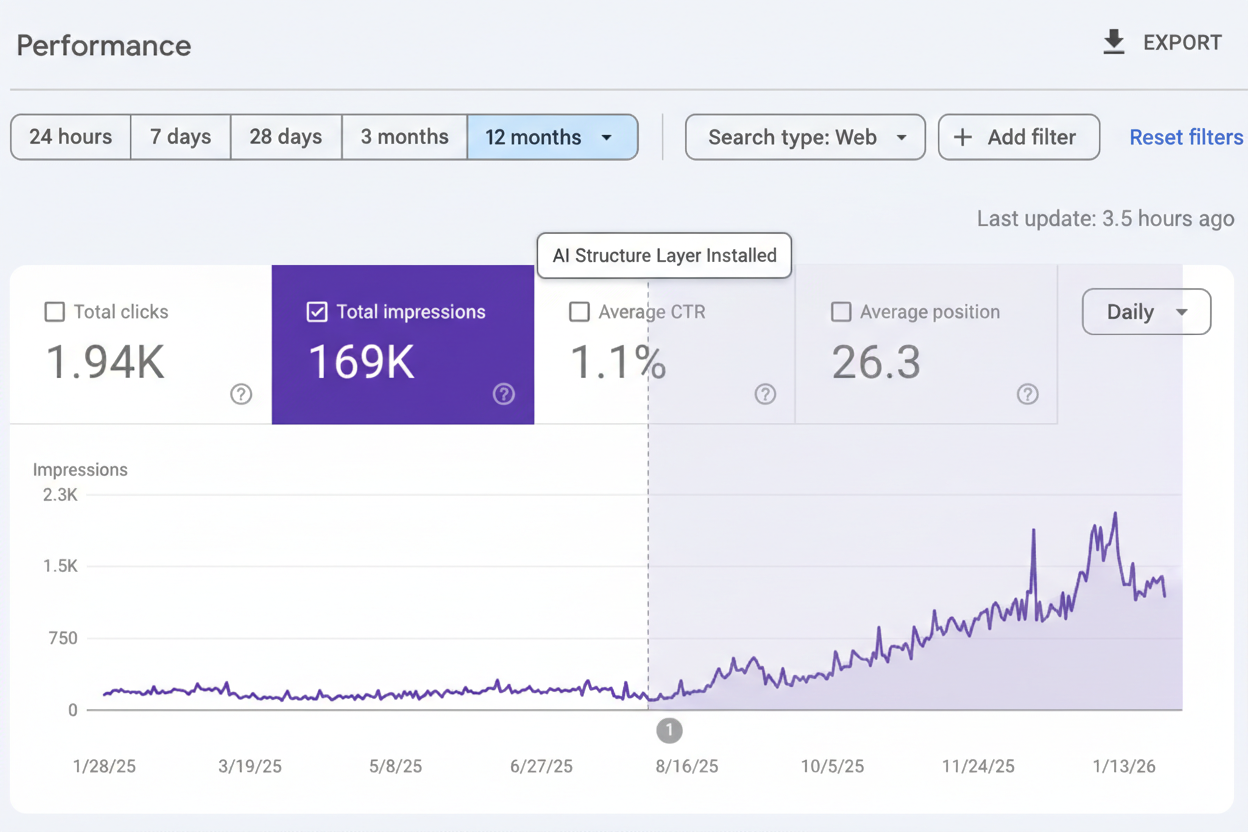Open the help tooltip beside Total clicks

[x=241, y=395]
